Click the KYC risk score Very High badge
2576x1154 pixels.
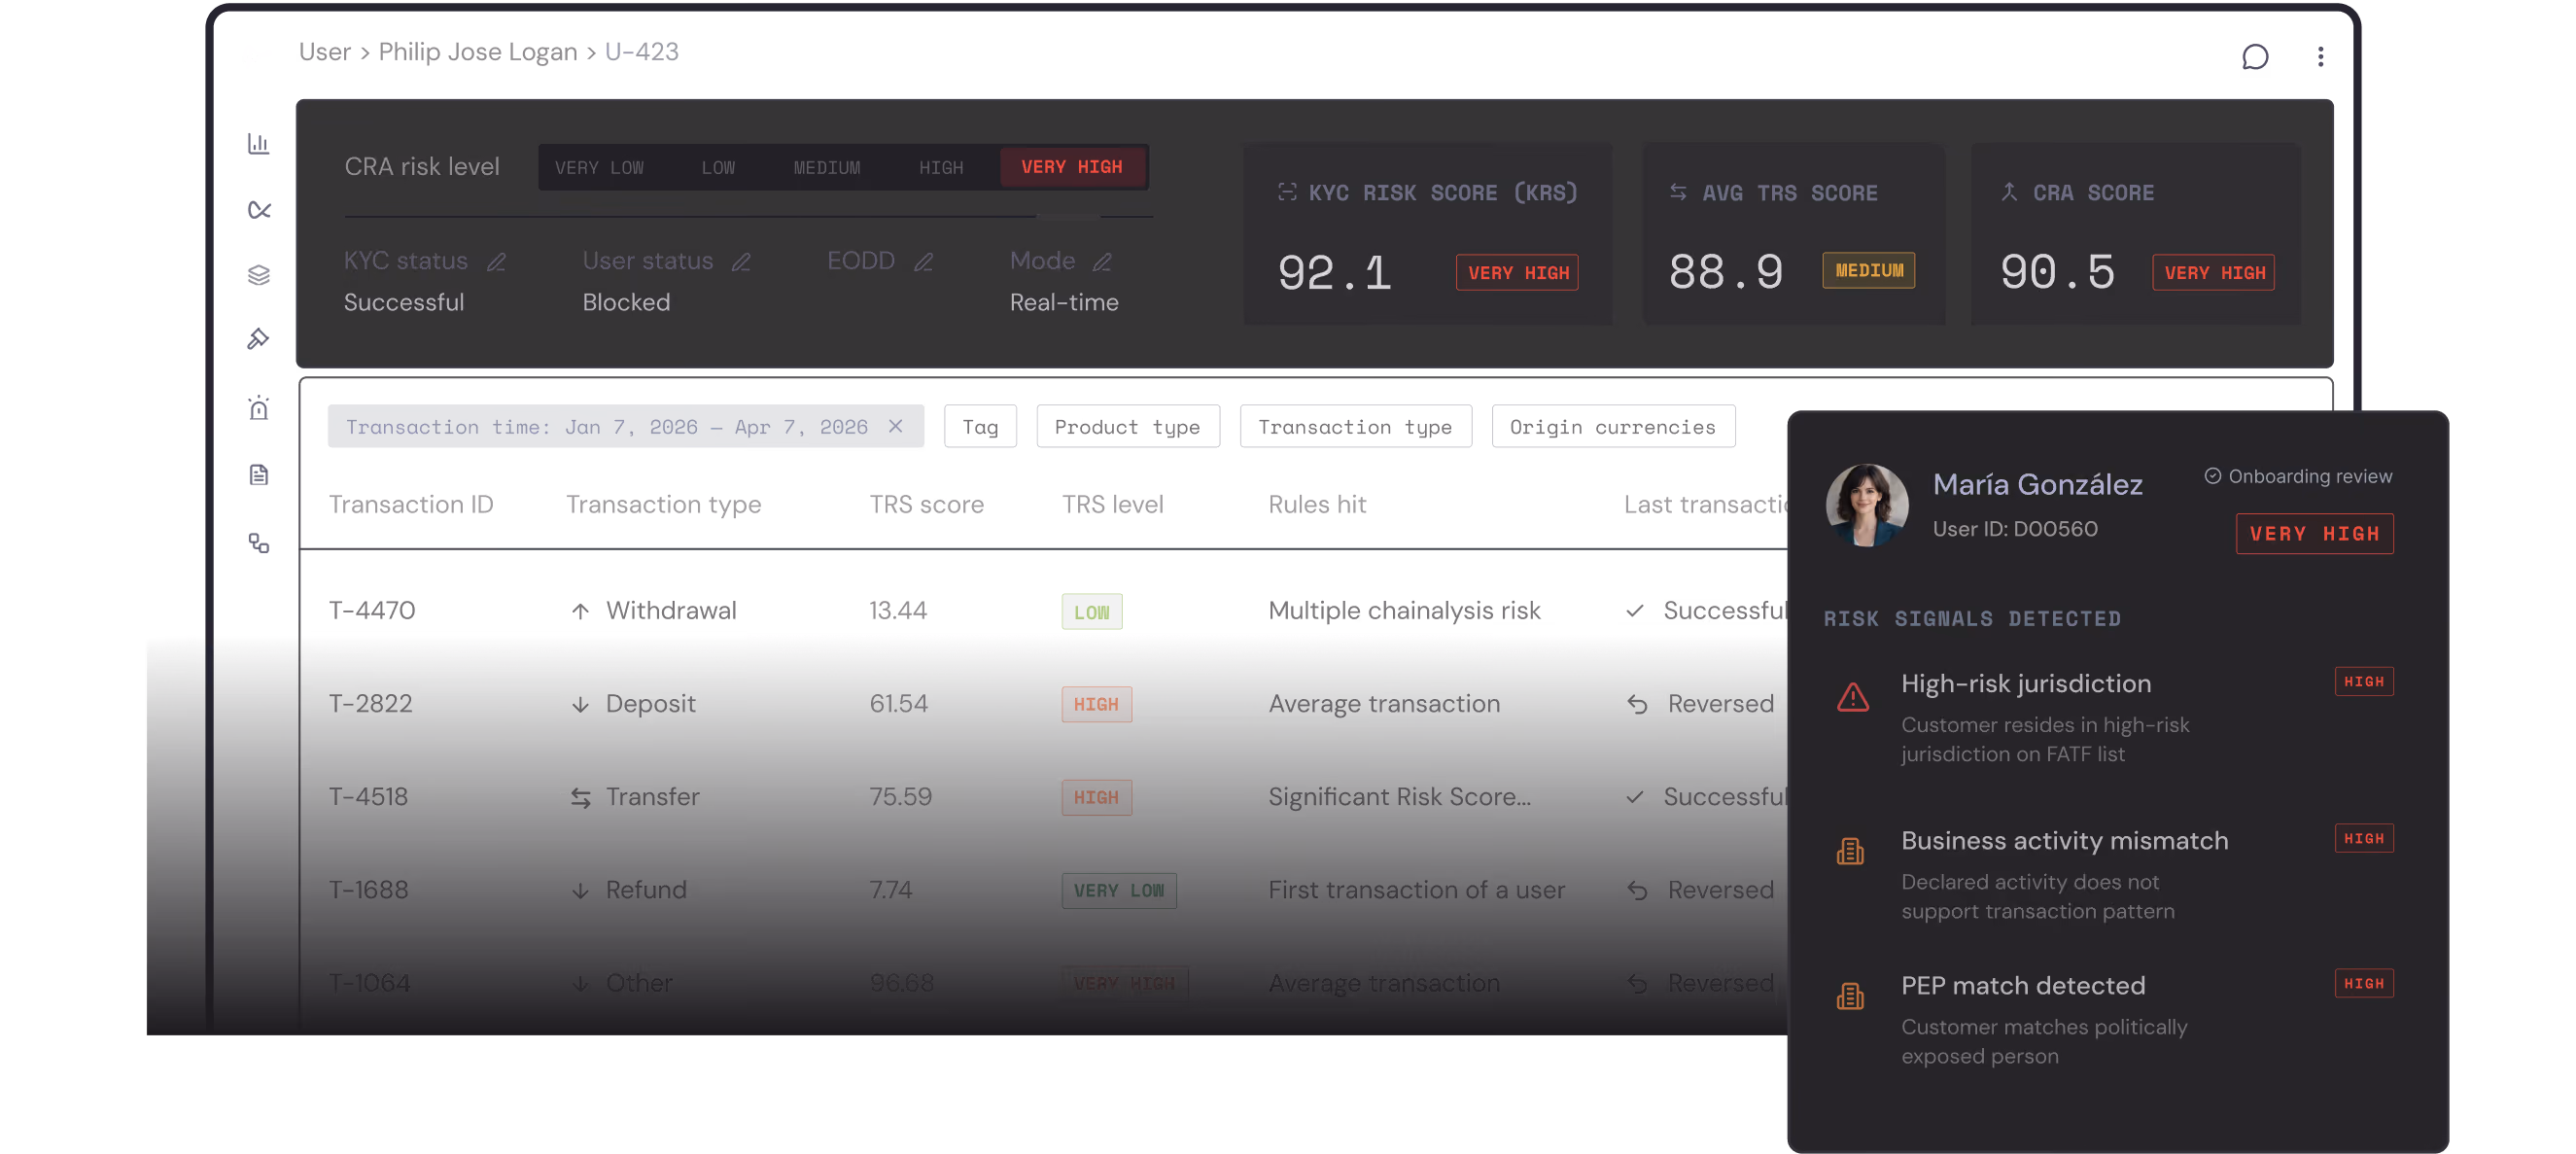1517,273
